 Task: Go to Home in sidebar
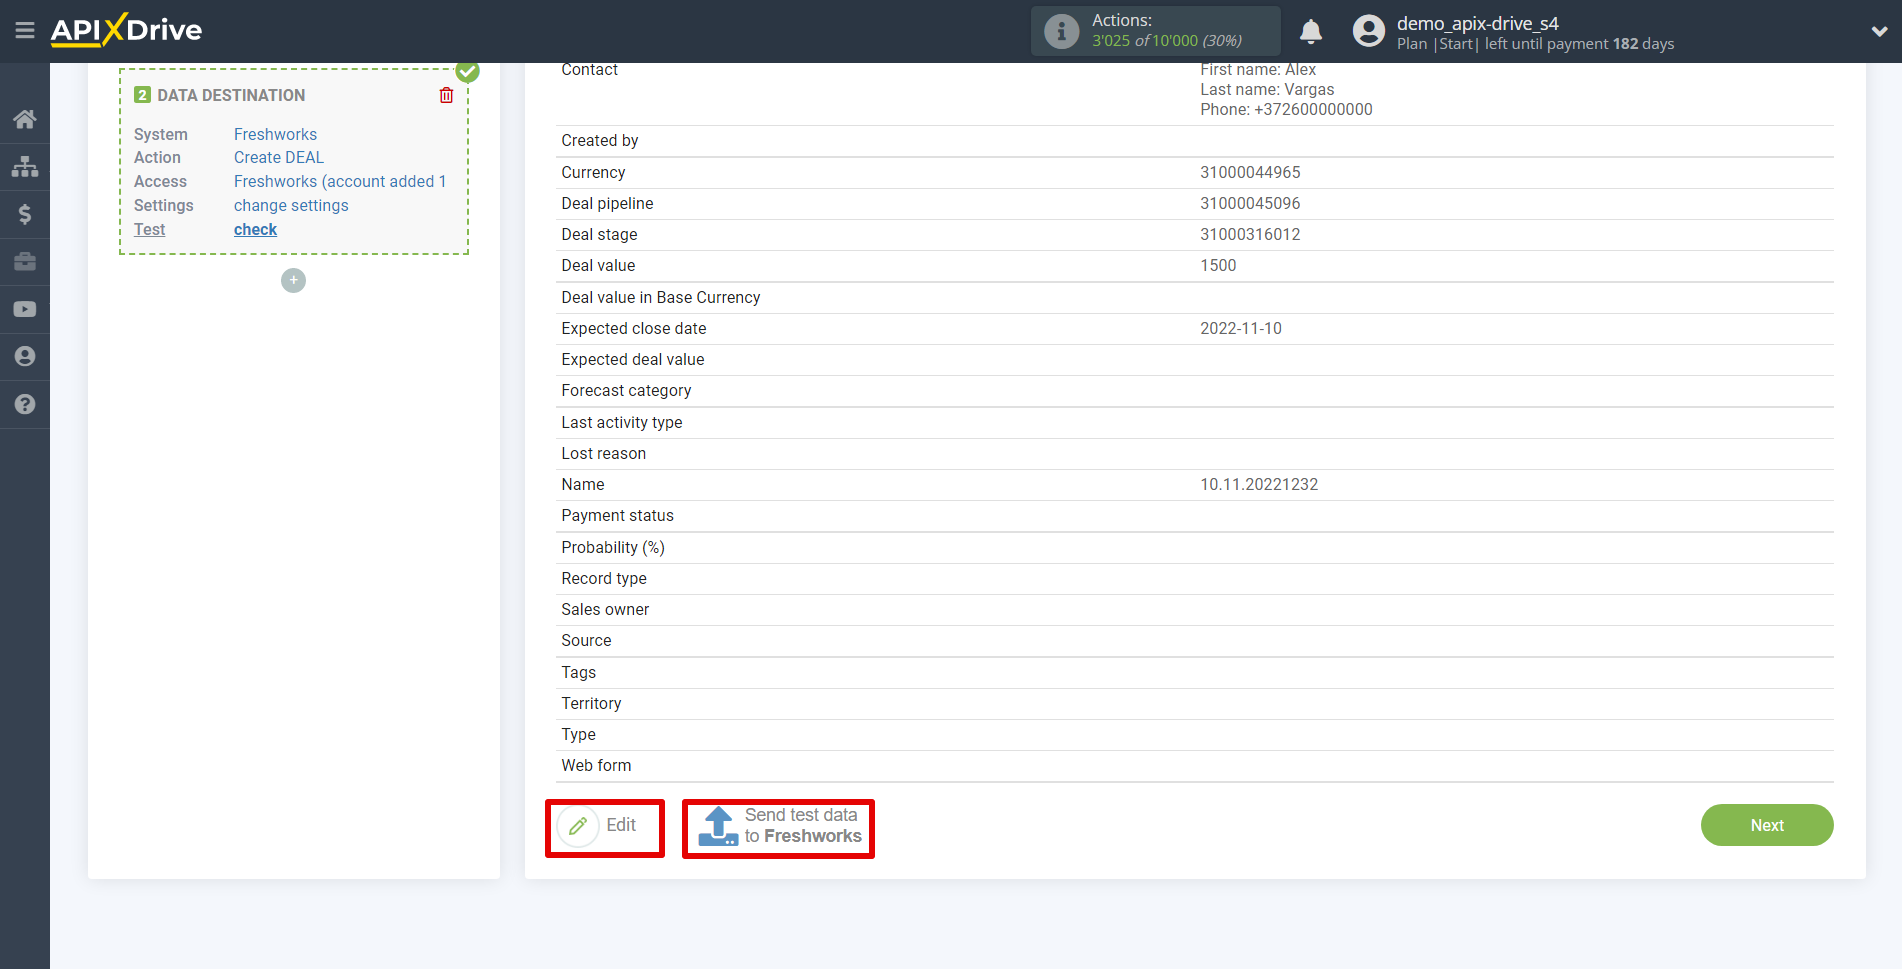pos(25,119)
